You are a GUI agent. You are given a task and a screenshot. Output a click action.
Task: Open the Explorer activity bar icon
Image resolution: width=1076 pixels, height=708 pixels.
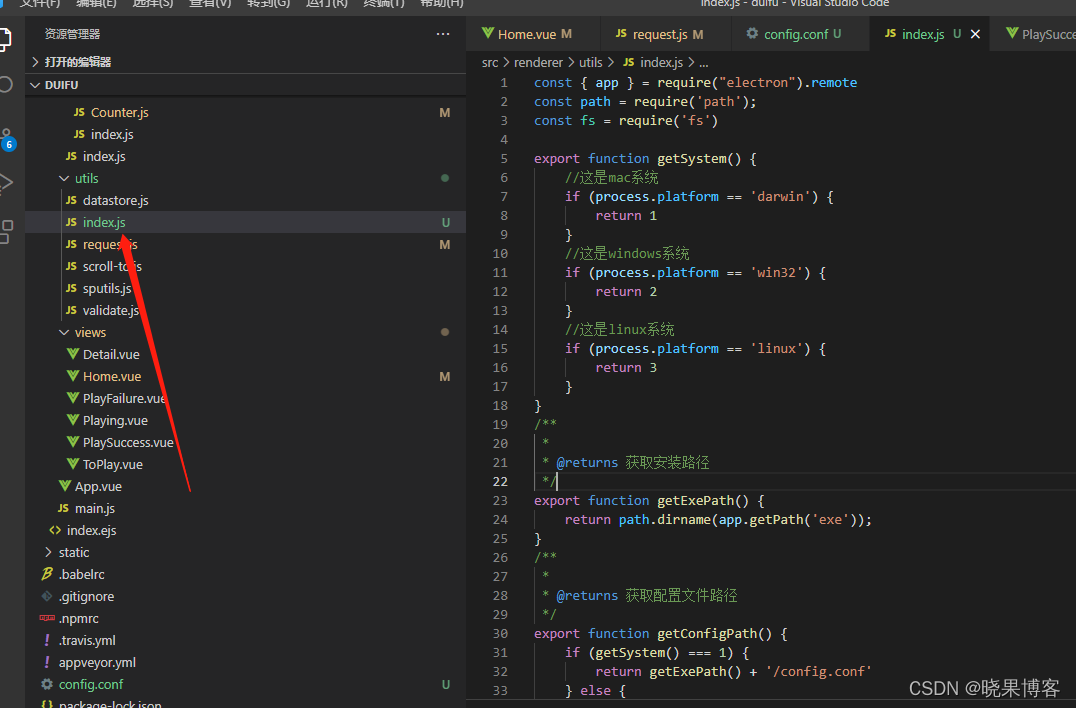click(4, 39)
